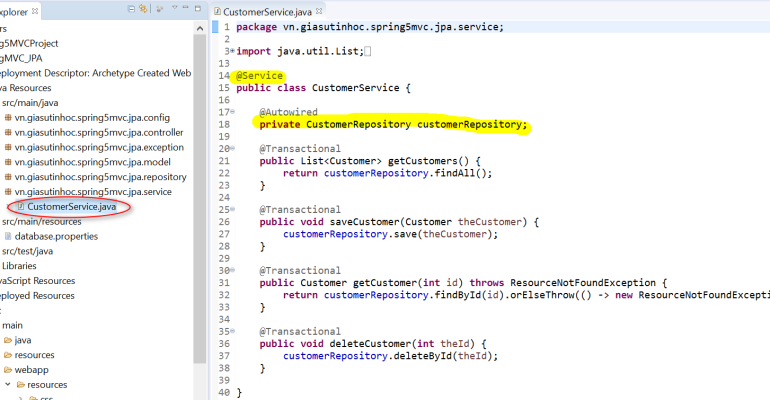This screenshot has width=770, height=400.
Task: Click folder icon of resources below java folder
Action: tap(8, 355)
